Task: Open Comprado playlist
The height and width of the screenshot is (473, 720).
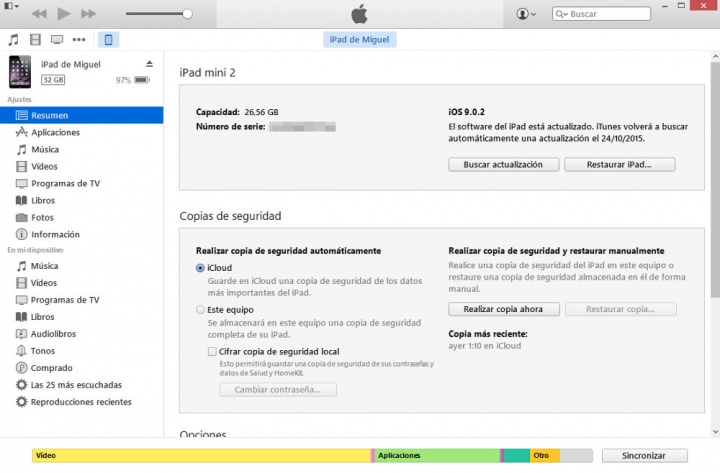Action: (82, 368)
